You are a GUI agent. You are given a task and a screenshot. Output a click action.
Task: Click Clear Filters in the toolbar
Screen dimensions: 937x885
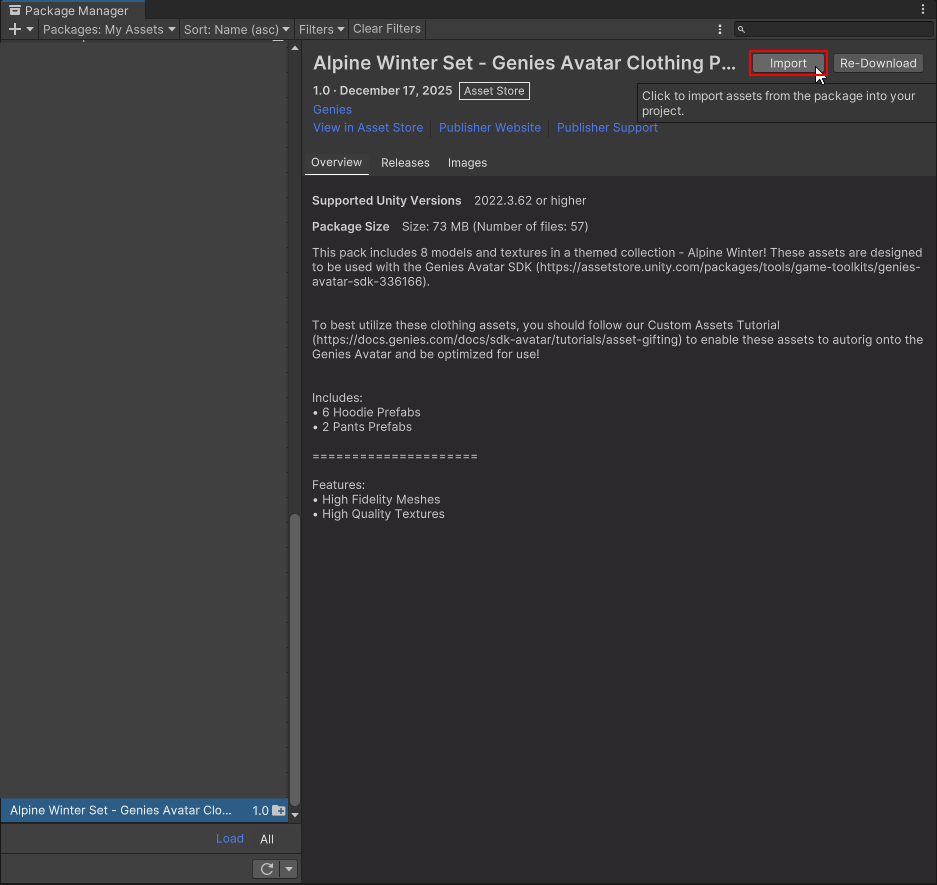point(387,29)
